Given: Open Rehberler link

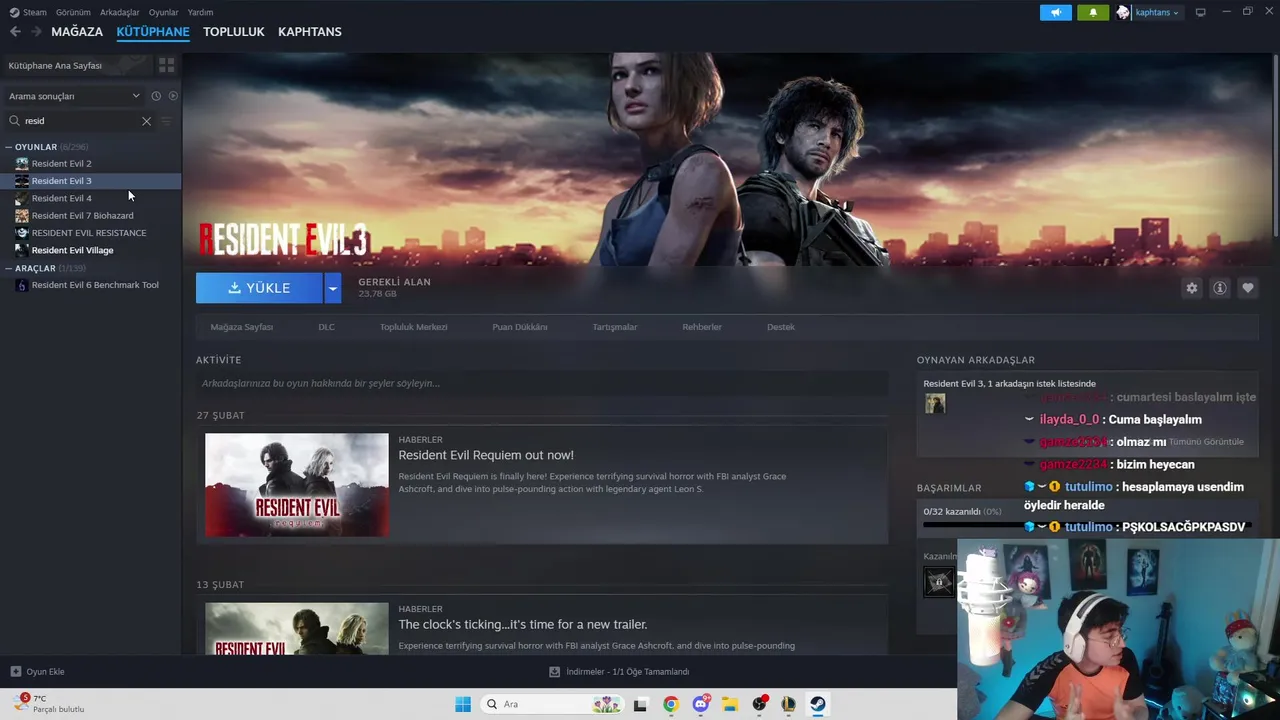Looking at the screenshot, I should click(702, 327).
